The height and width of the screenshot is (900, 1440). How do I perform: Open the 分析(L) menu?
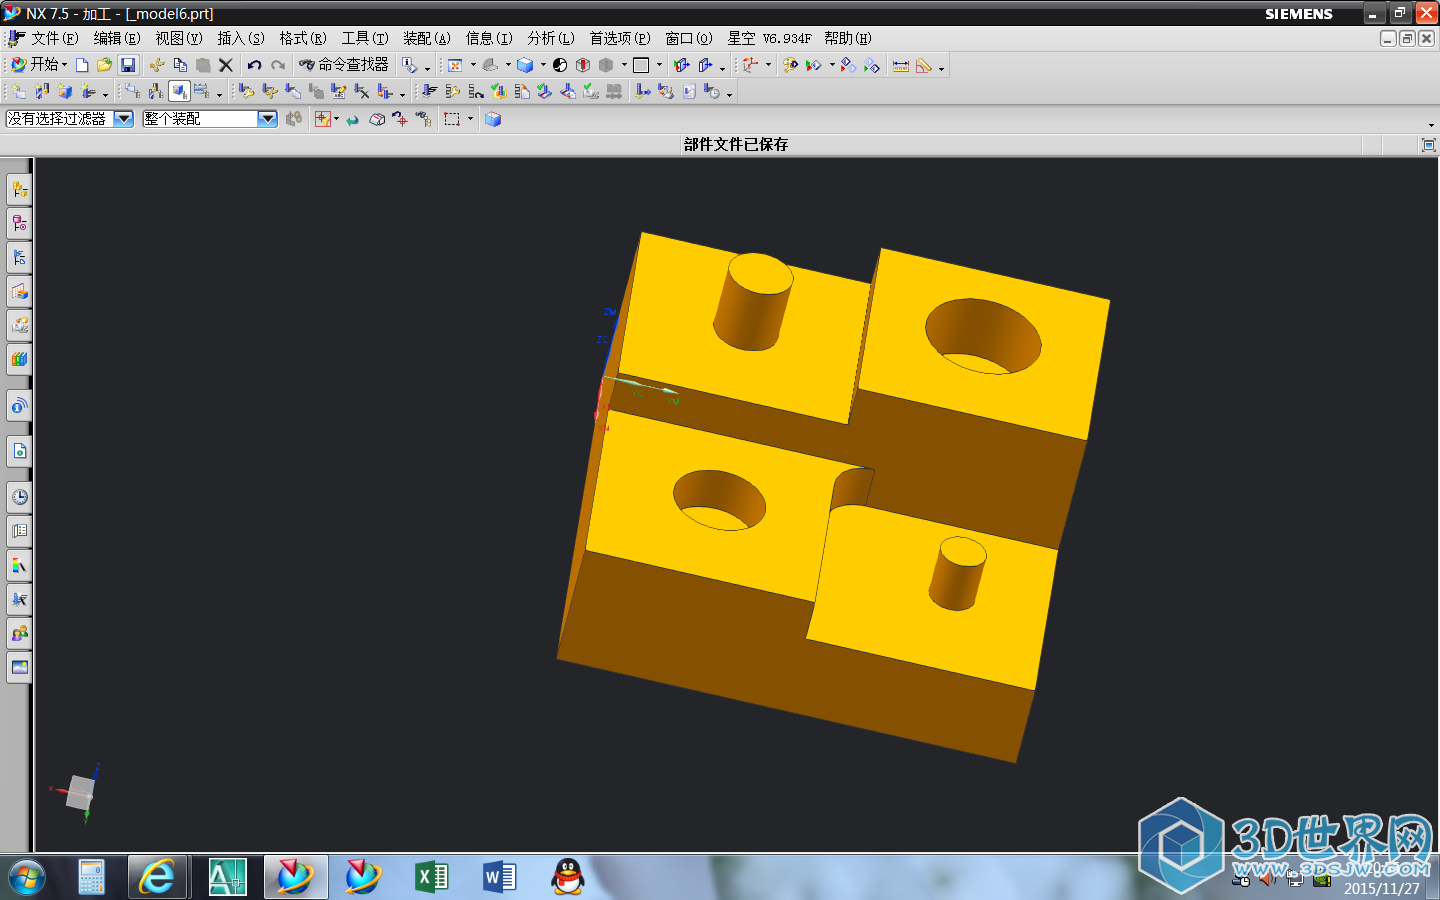coord(551,38)
